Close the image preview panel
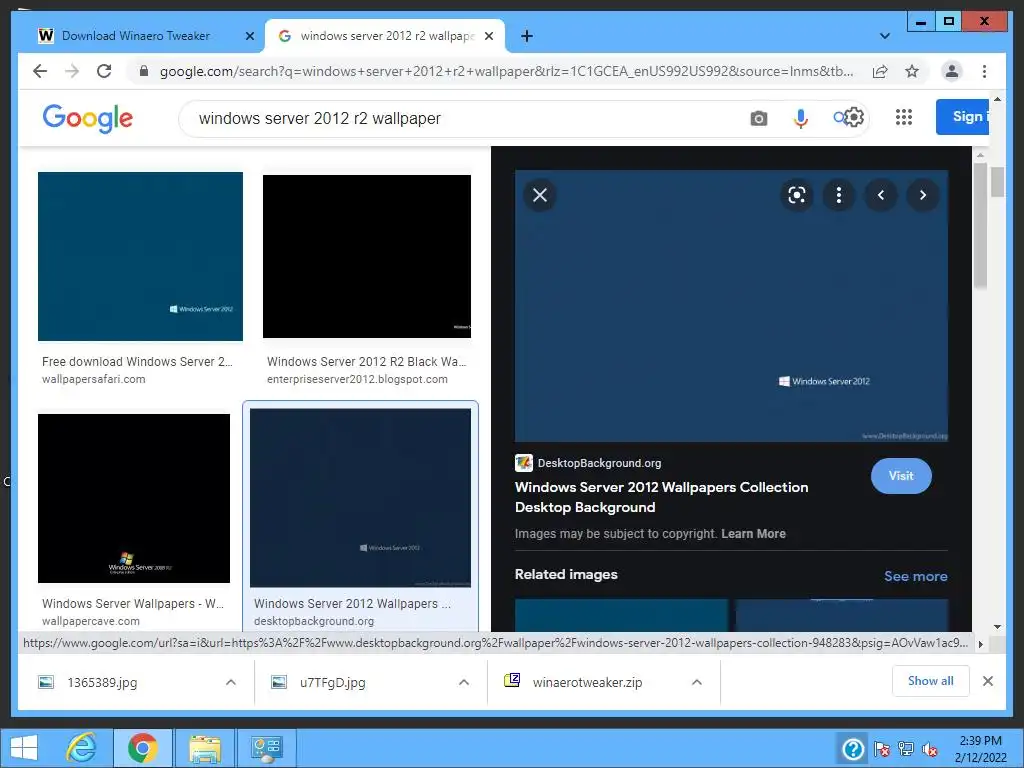The image size is (1024, 768). tap(539, 195)
